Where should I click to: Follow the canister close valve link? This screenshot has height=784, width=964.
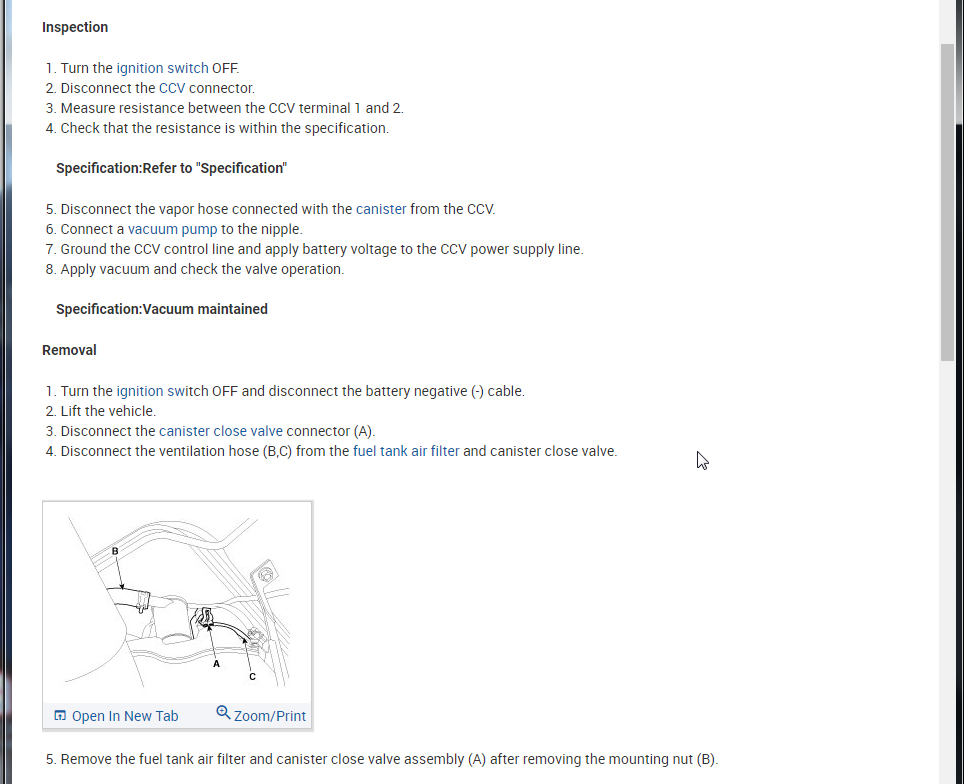[x=220, y=431]
